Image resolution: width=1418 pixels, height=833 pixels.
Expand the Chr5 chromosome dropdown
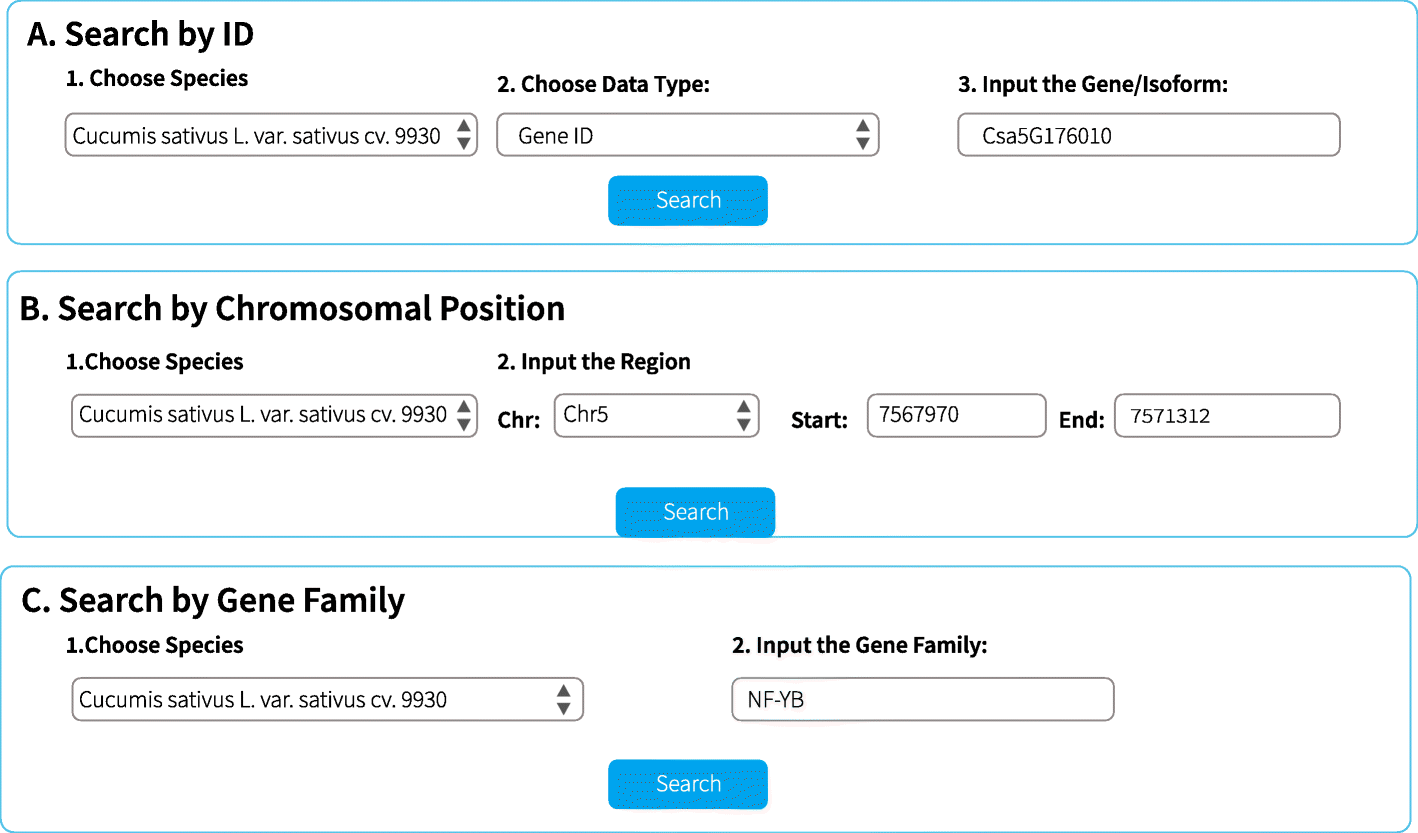click(656, 415)
